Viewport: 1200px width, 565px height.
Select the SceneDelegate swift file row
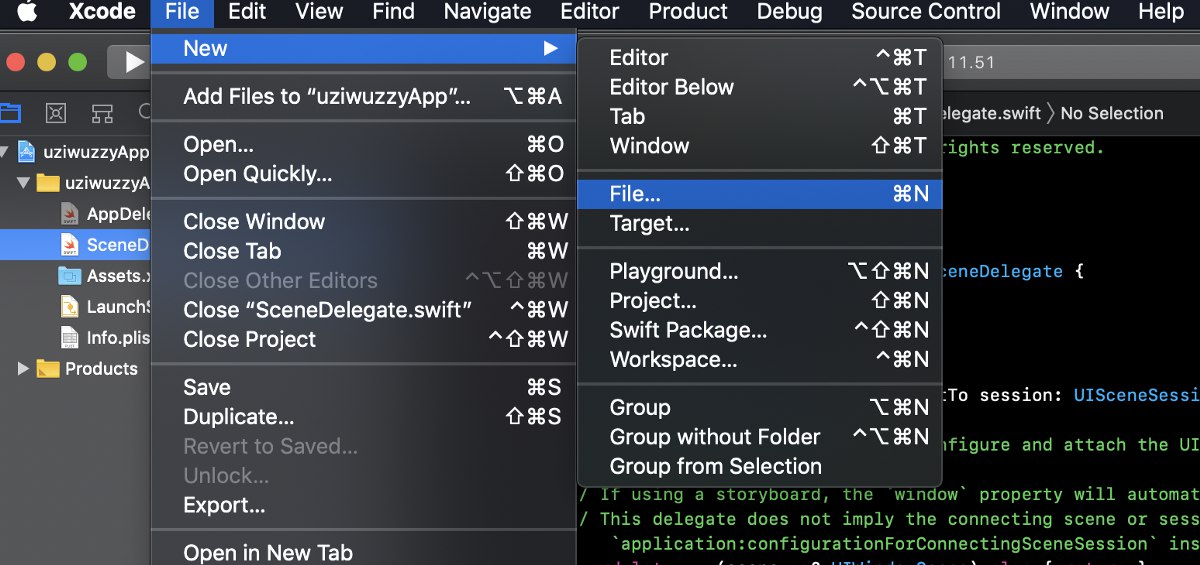click(x=75, y=245)
